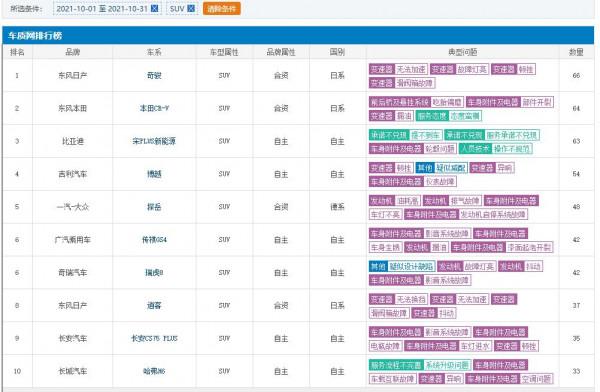Select the 东风本田 brand cell
600x392 pixels.
point(73,108)
